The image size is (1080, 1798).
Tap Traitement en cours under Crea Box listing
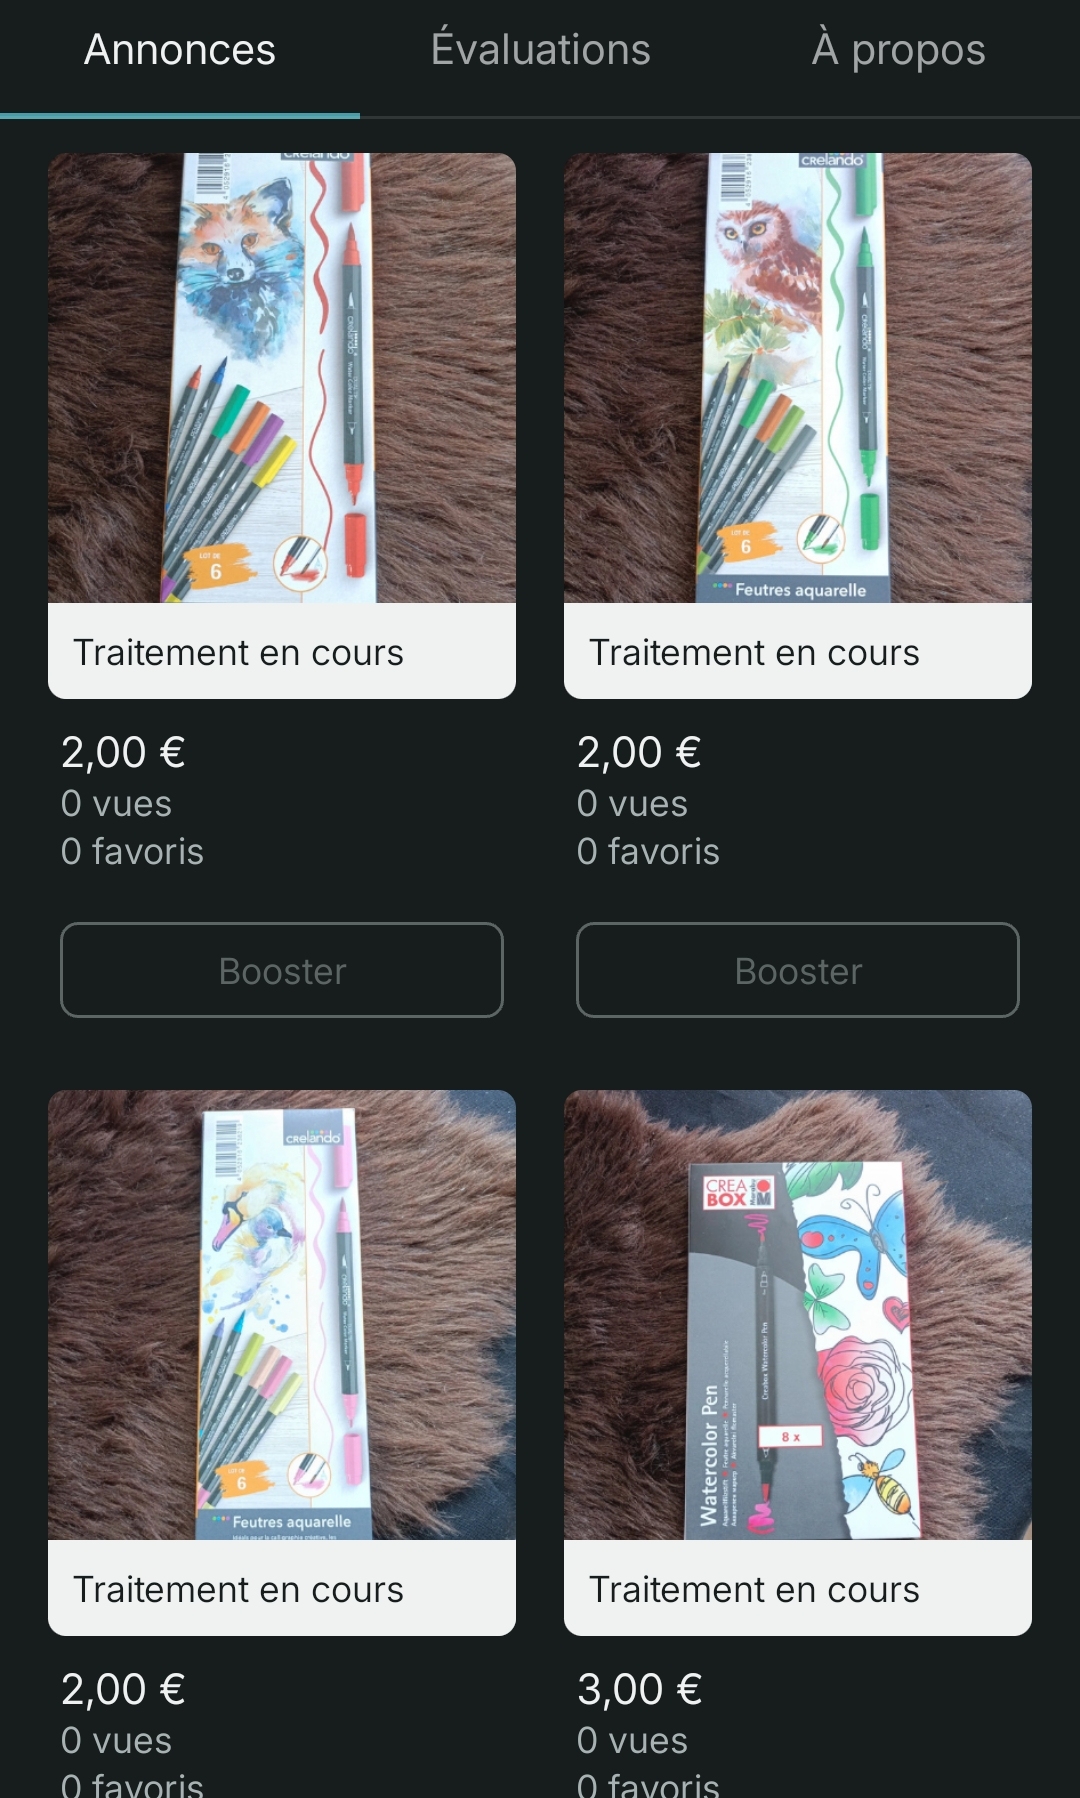tap(754, 1589)
